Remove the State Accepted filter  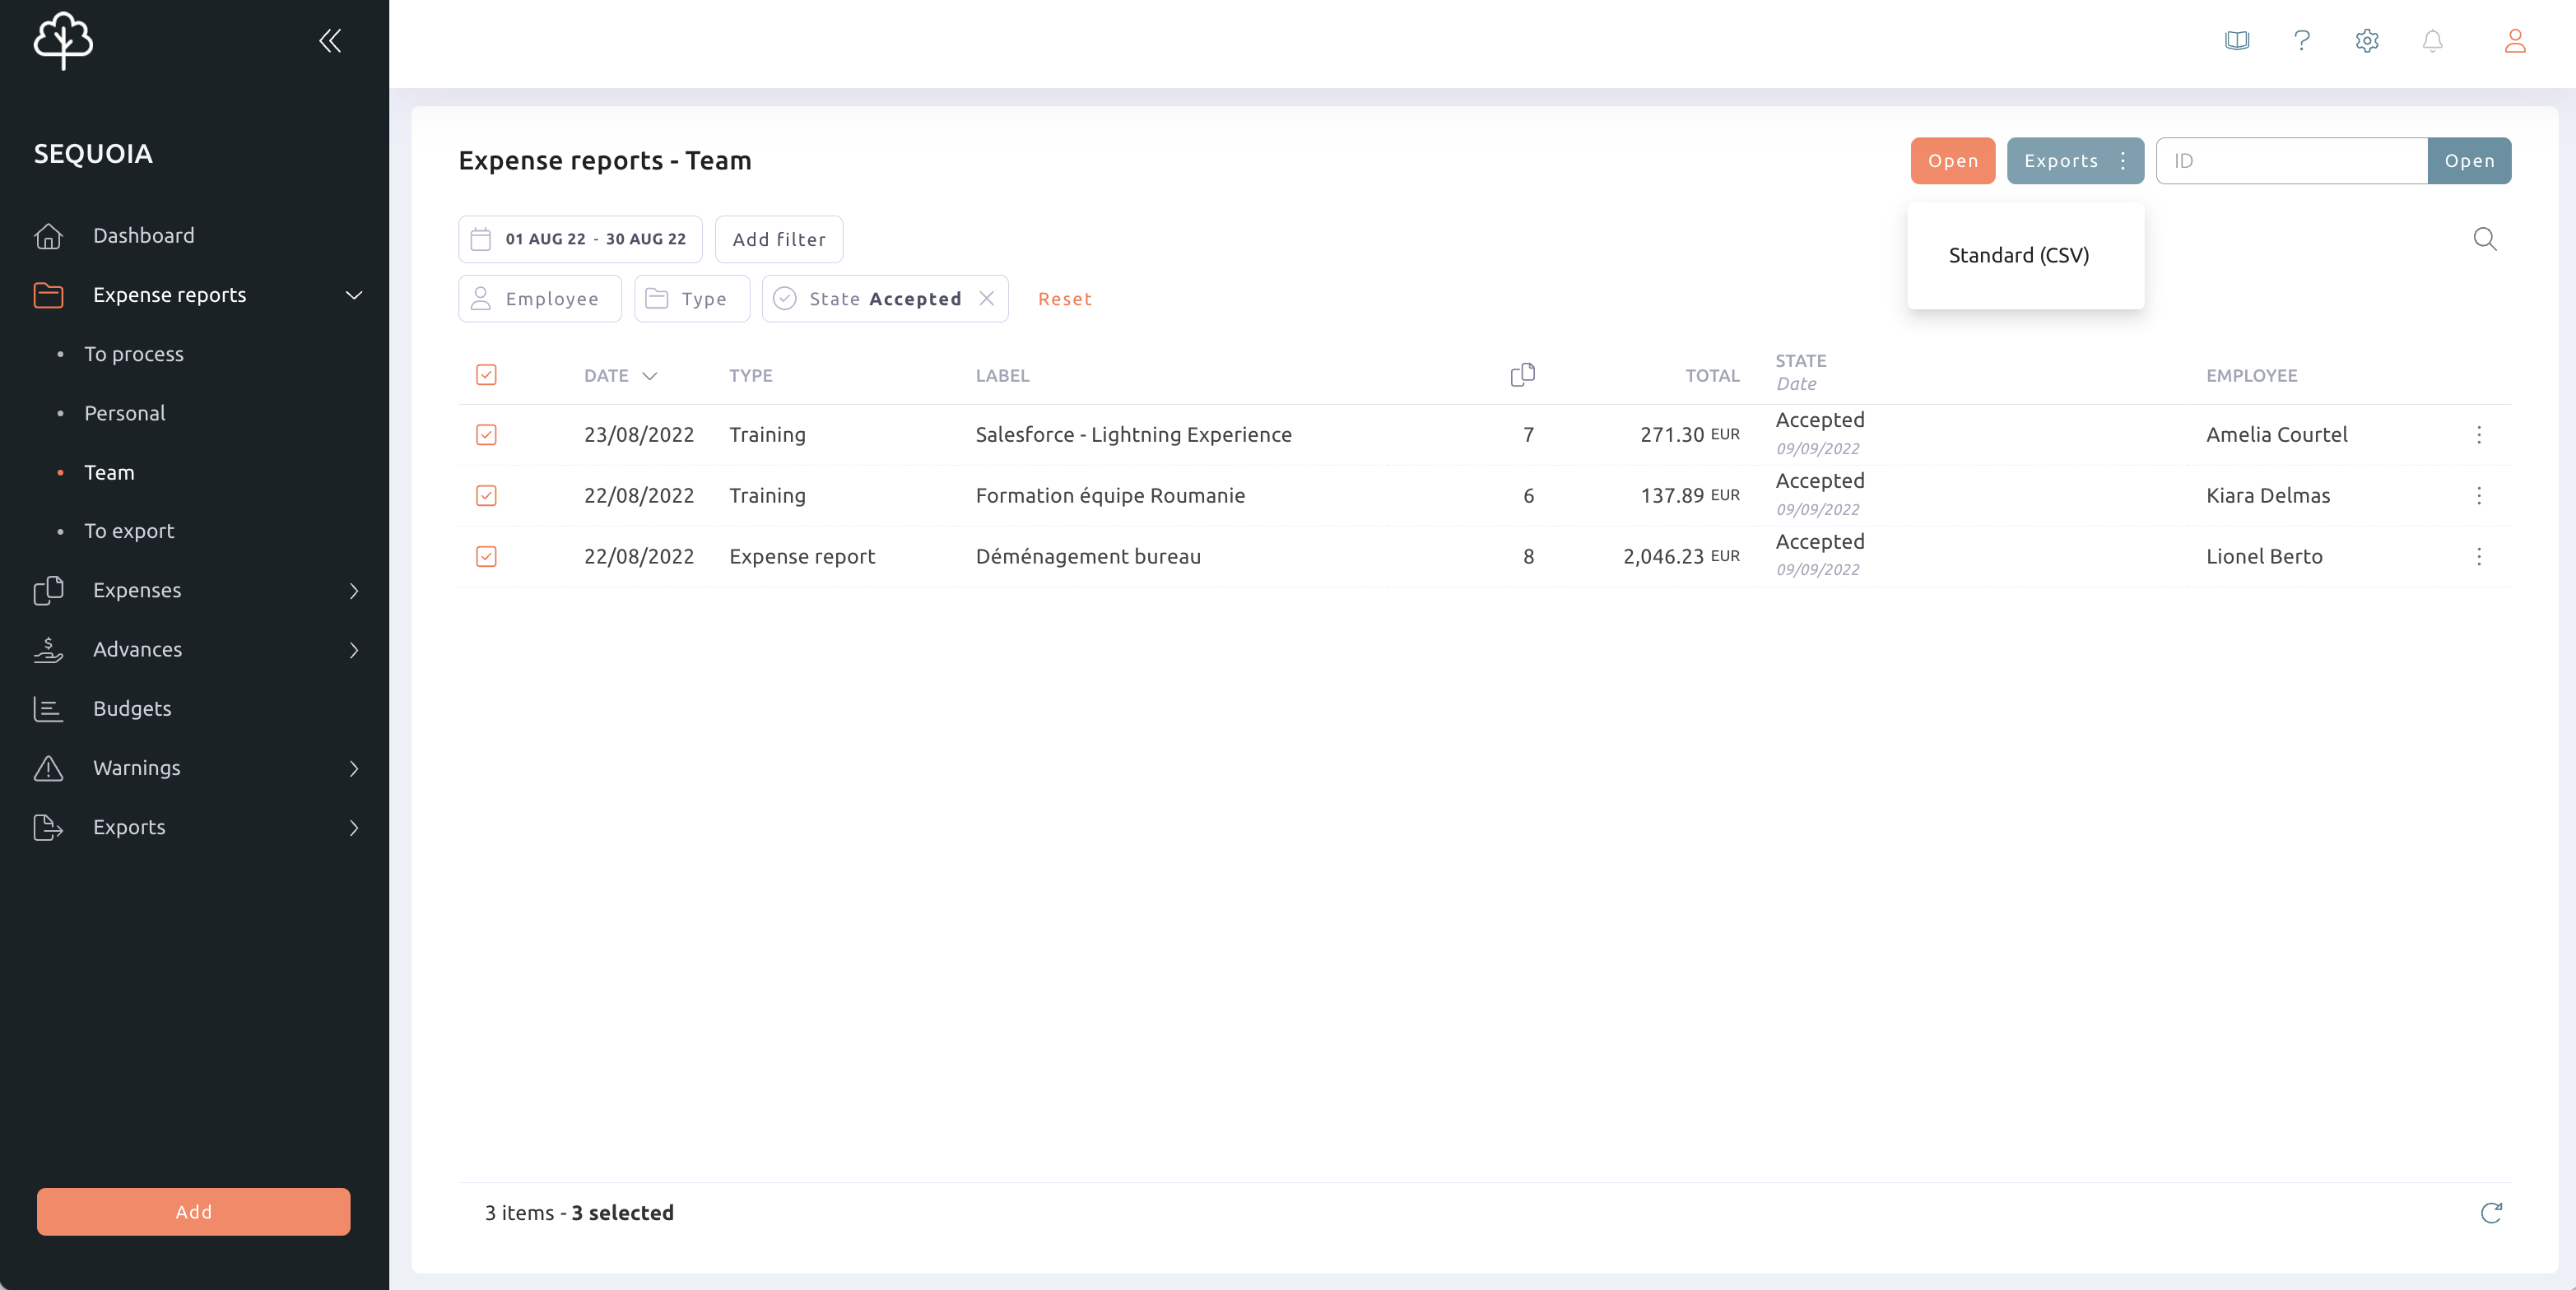tap(987, 298)
